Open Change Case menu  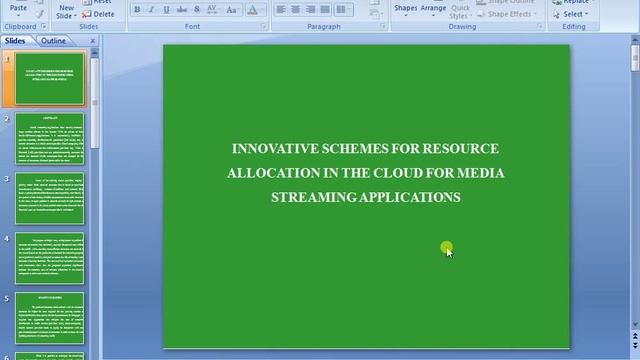232,9
